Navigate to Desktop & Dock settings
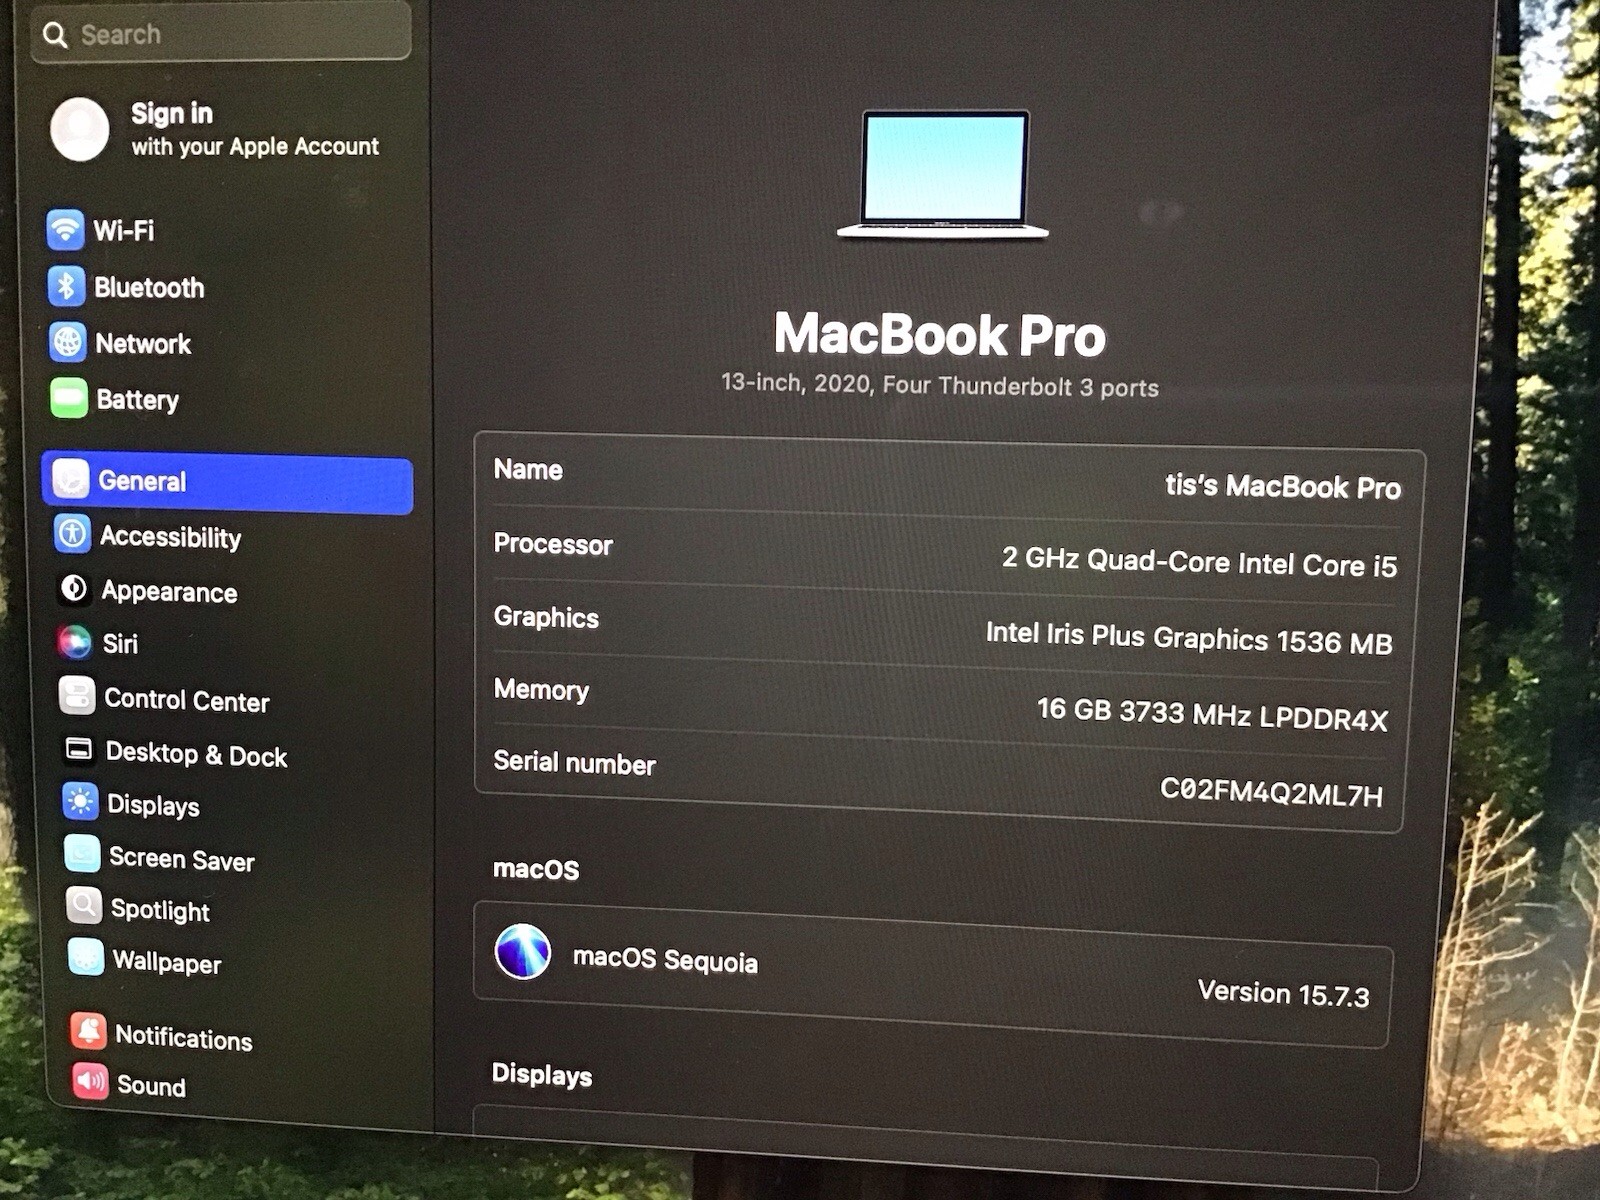The image size is (1600, 1200). coord(197,754)
